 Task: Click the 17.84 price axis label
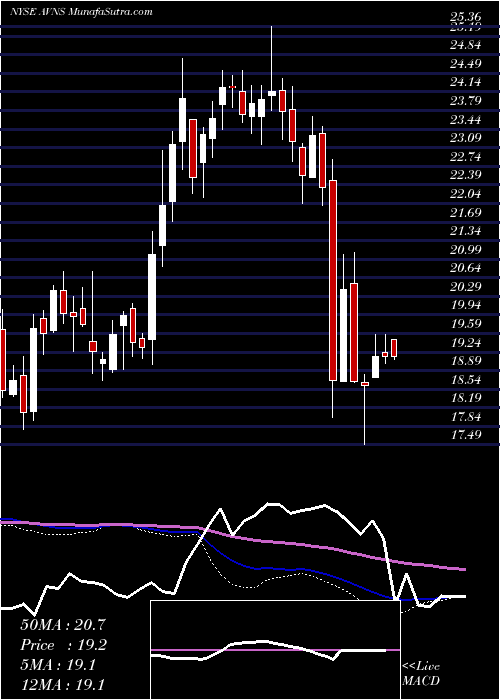tap(466, 416)
